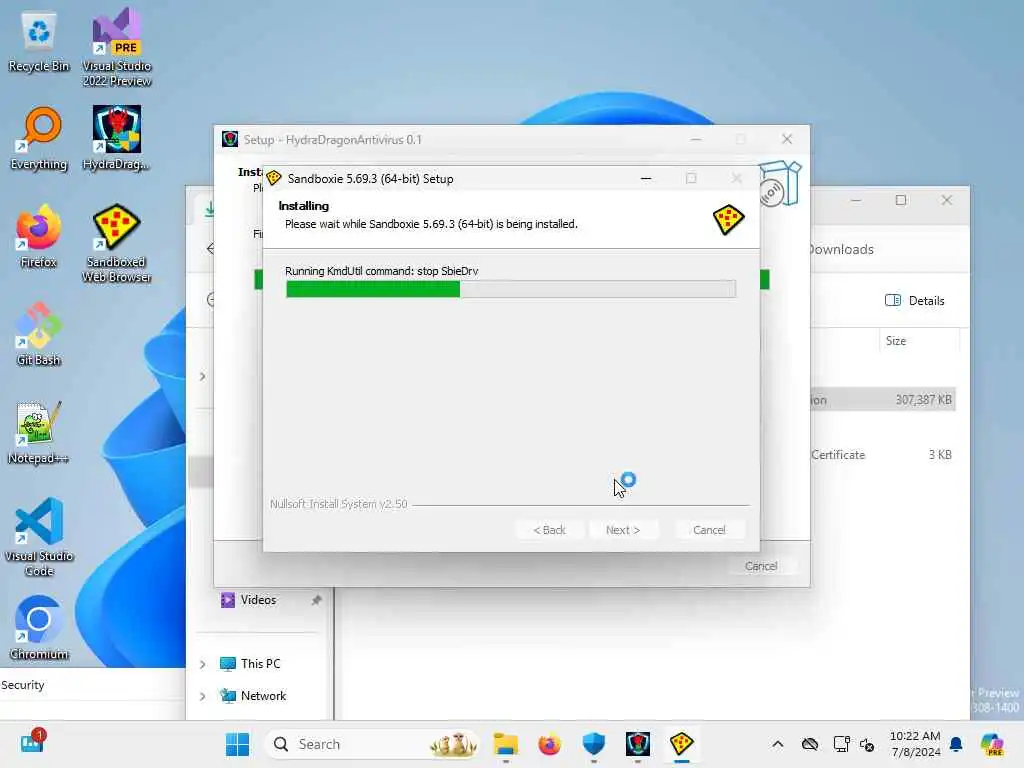Open Sandboxed Web Browser desktop shortcut
Viewport: 1024px width, 768px height.
pos(117,244)
